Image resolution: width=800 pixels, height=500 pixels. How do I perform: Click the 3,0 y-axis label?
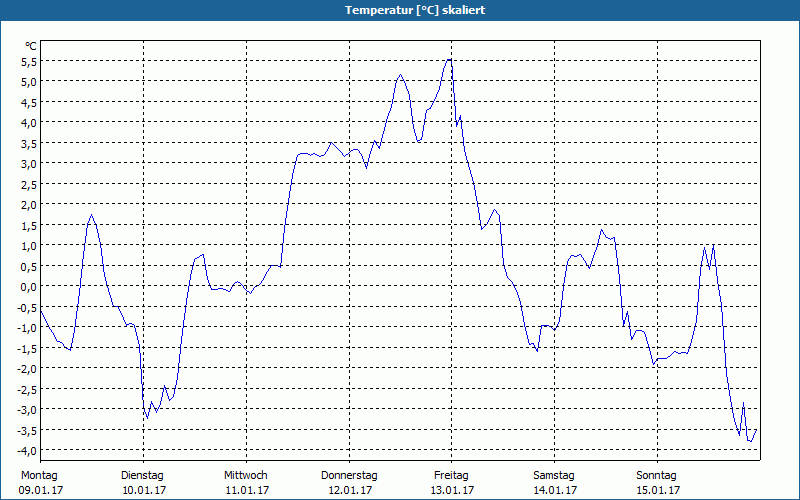[x=30, y=164]
